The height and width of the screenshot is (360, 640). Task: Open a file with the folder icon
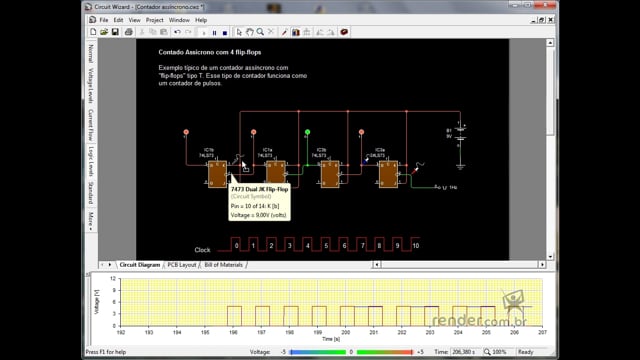tap(104, 32)
